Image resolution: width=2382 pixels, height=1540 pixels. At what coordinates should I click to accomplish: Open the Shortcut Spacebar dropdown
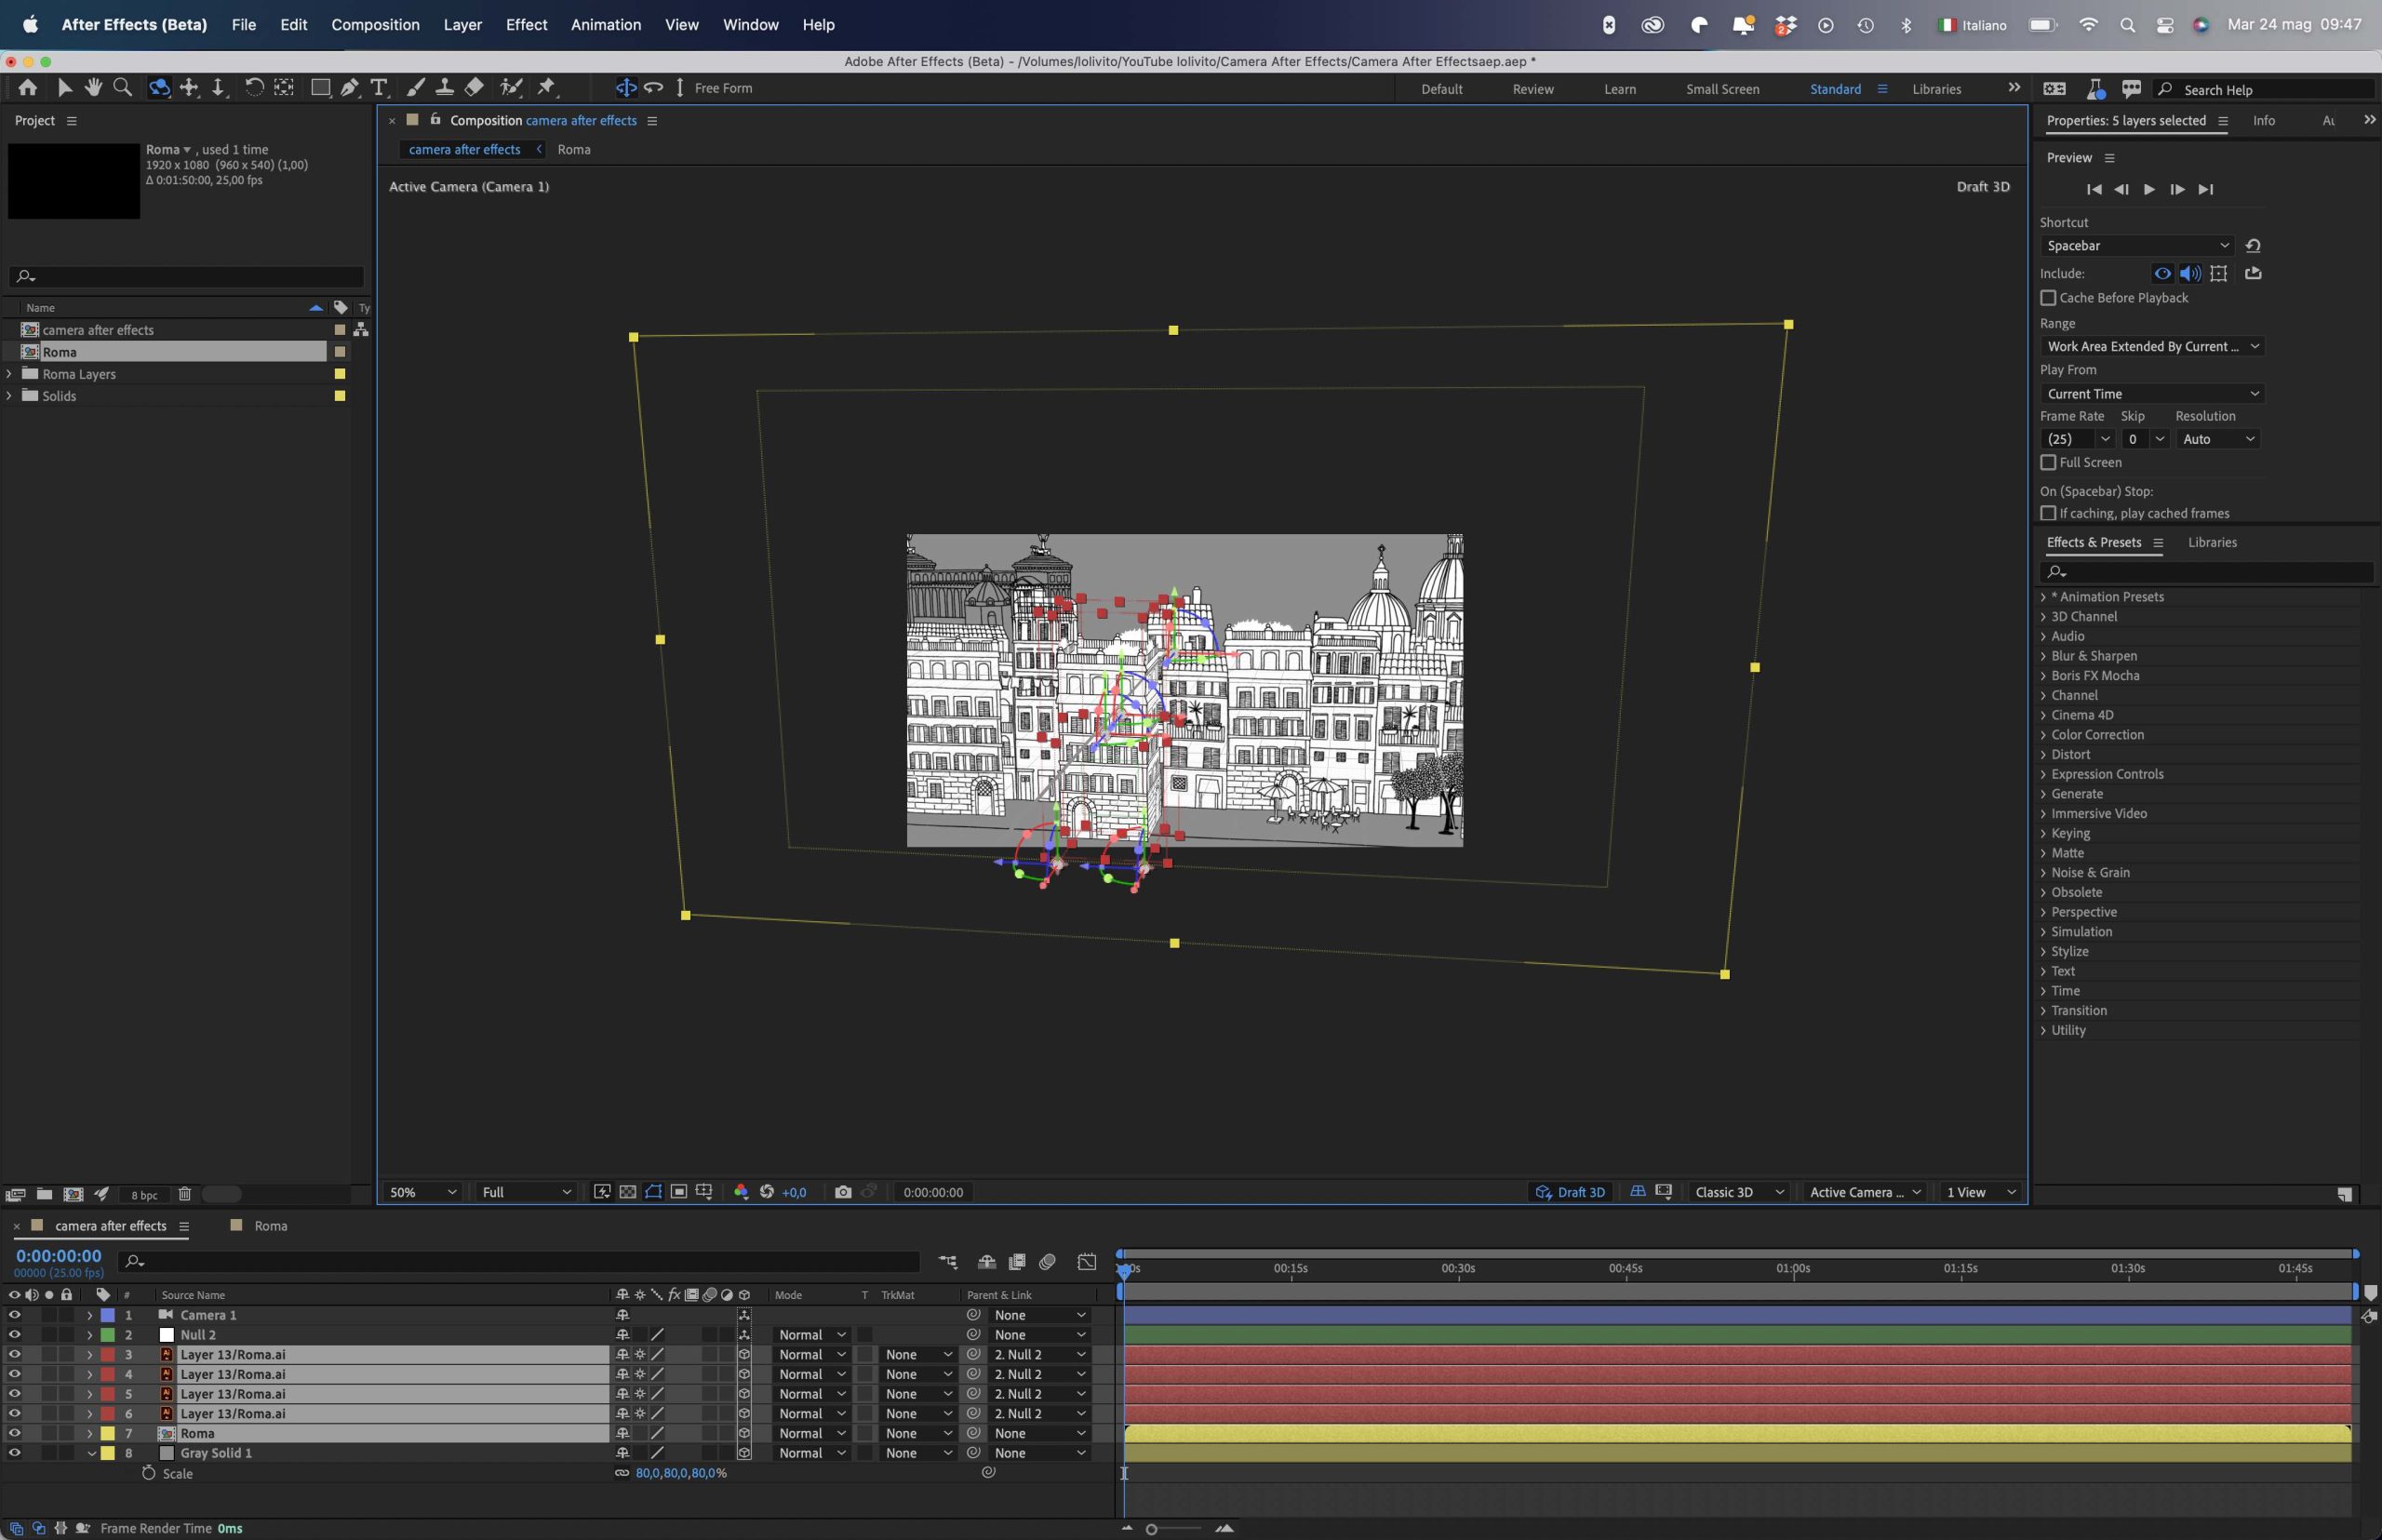pos(2137,246)
